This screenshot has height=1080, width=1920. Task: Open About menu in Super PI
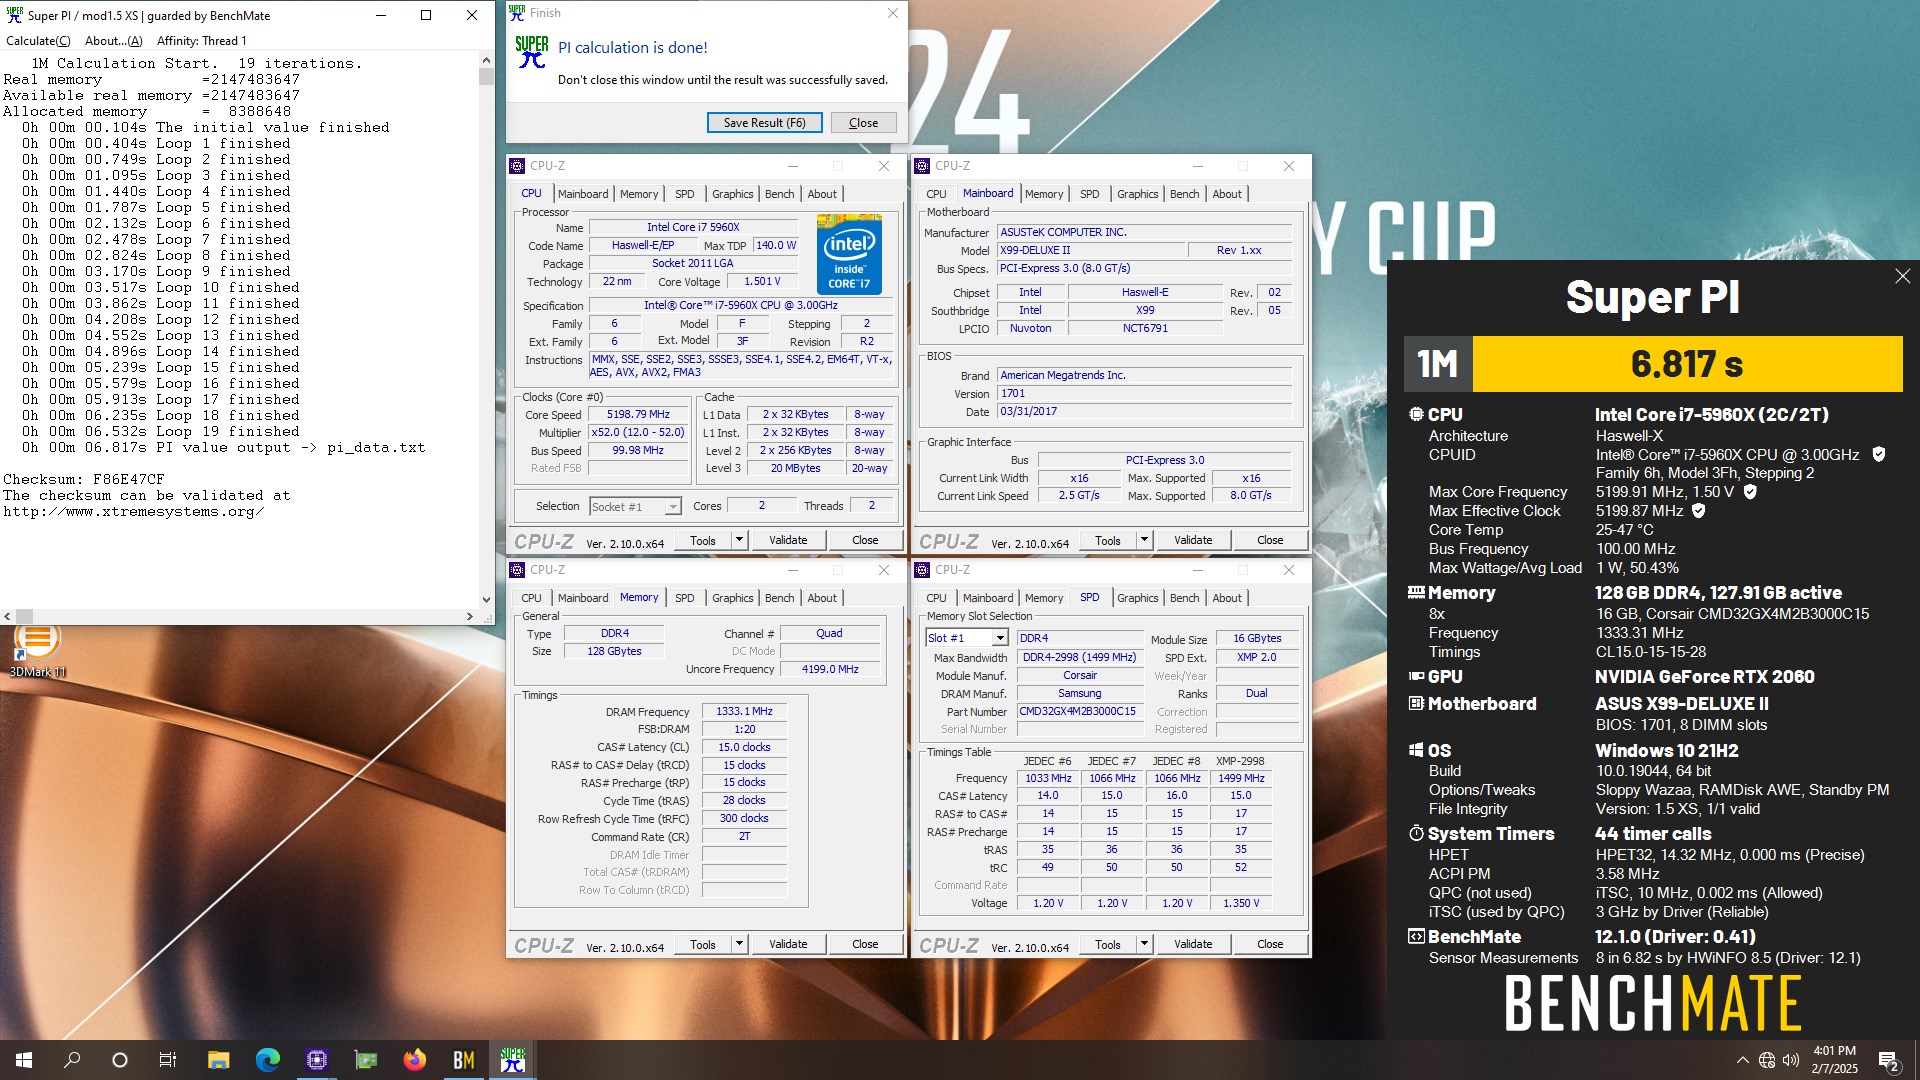(x=114, y=41)
